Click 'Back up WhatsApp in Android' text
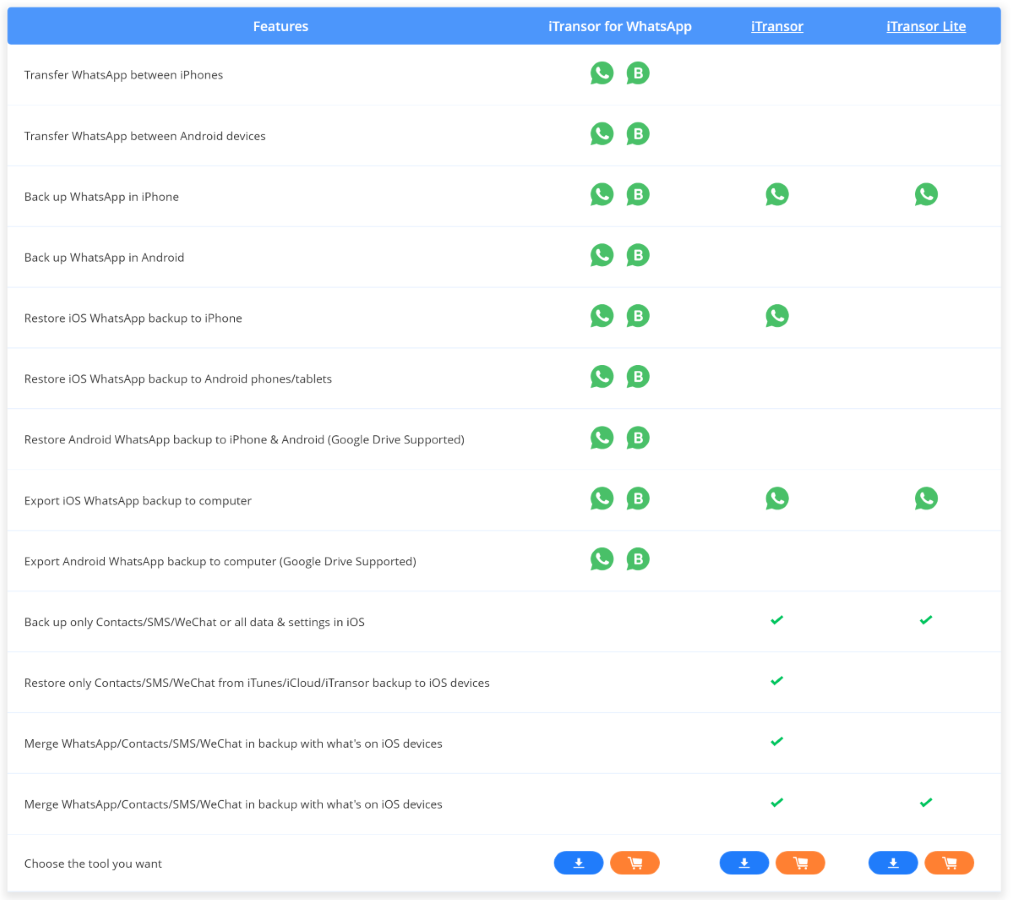This screenshot has height=900, width=1014. click(104, 257)
